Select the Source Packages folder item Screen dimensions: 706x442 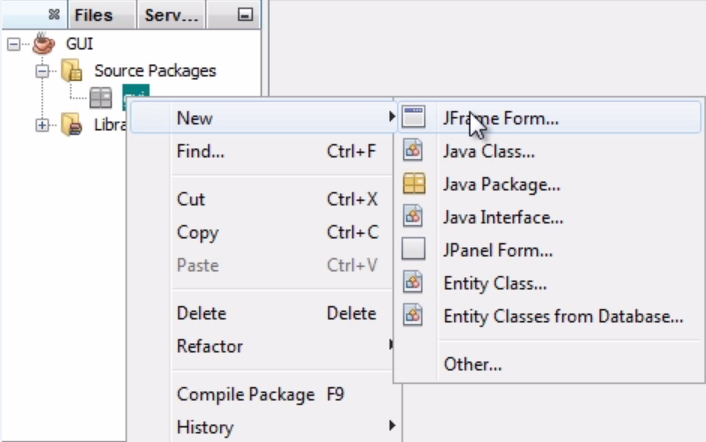pyautogui.click(x=155, y=71)
